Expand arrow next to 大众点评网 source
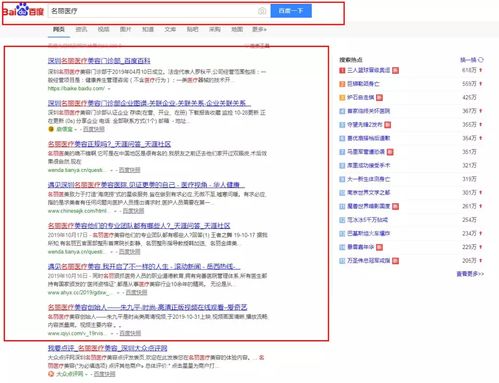 86,374
